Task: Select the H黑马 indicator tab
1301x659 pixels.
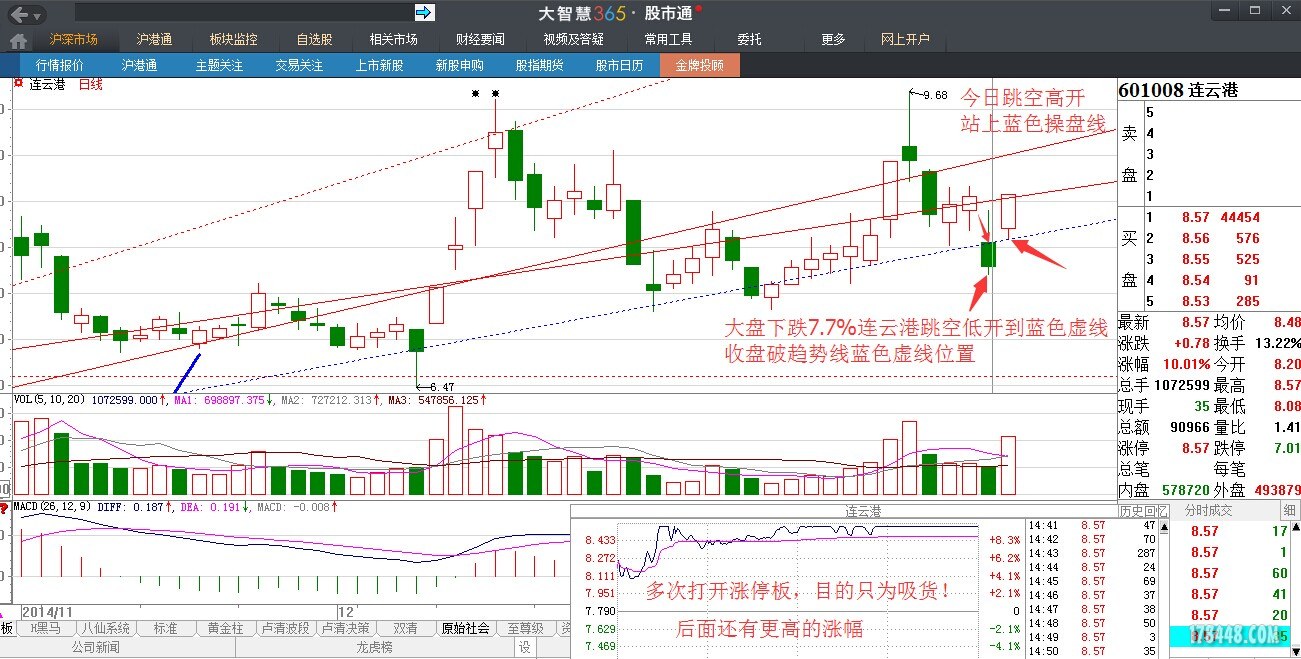Action: tap(48, 629)
